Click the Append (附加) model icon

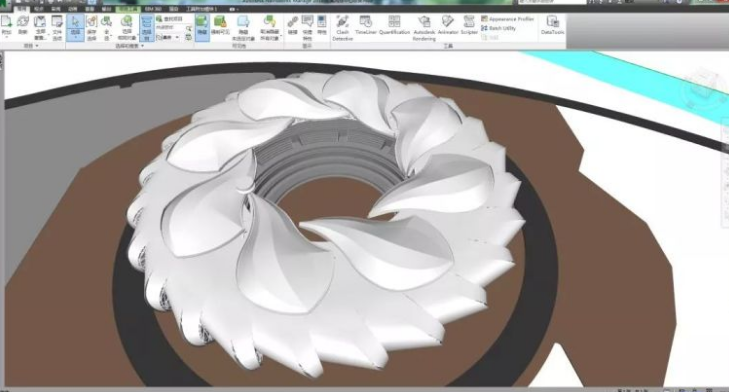(7, 22)
